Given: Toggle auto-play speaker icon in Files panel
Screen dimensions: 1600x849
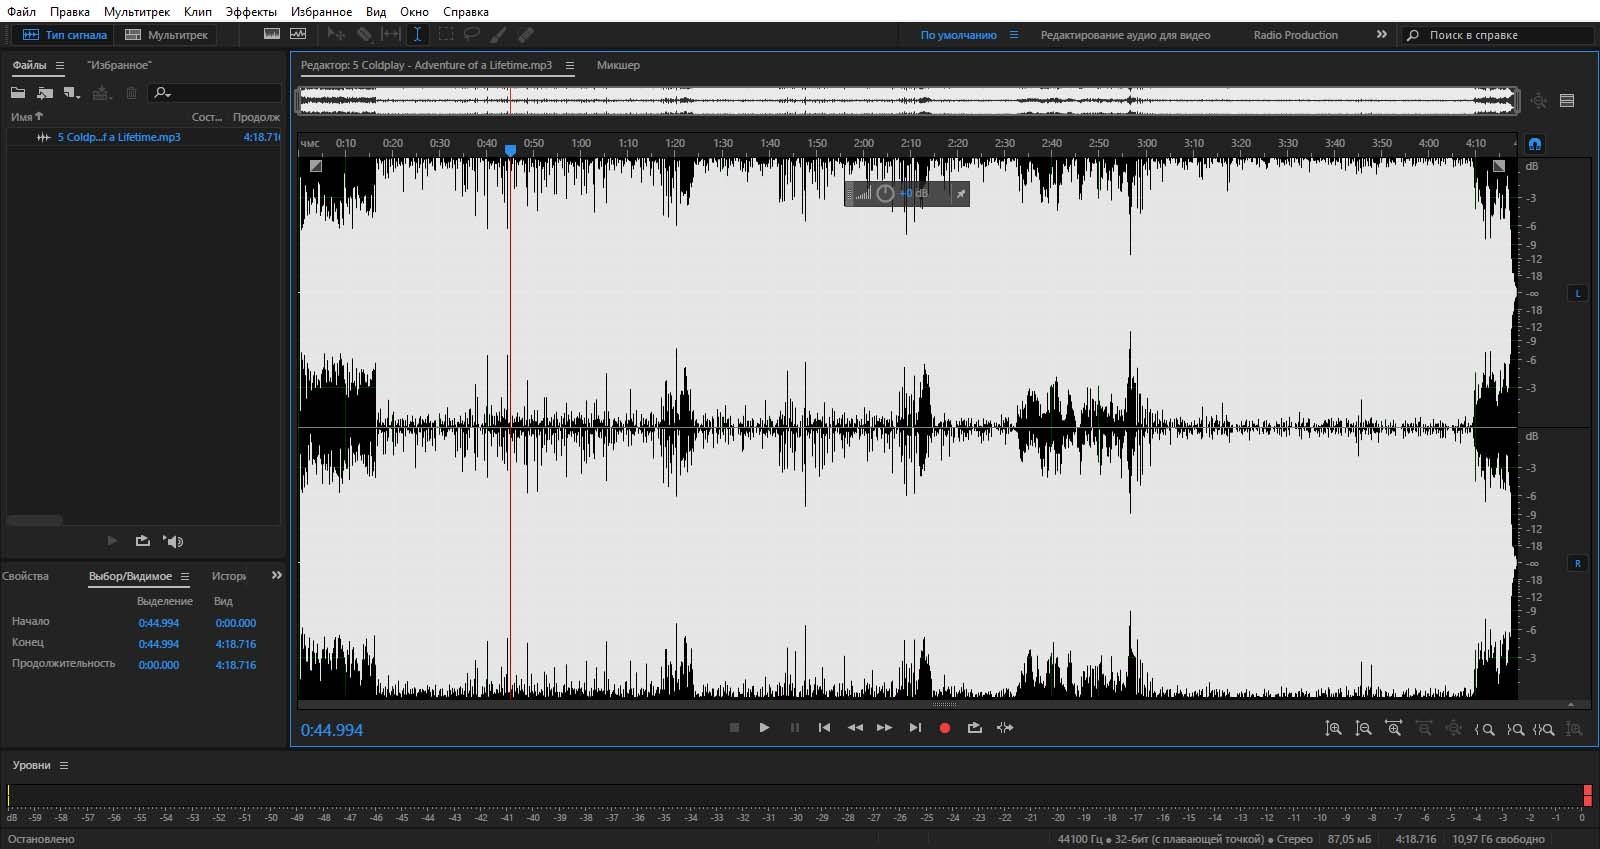Looking at the screenshot, I should (174, 541).
